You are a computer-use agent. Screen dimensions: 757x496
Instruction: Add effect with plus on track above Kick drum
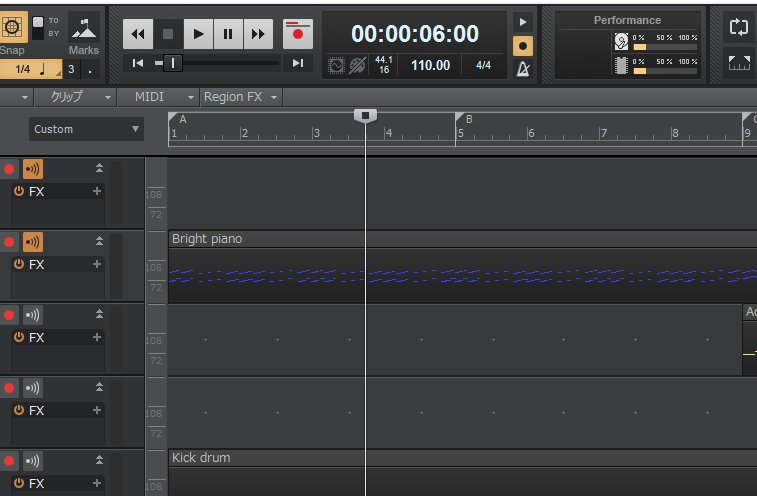tap(97, 410)
